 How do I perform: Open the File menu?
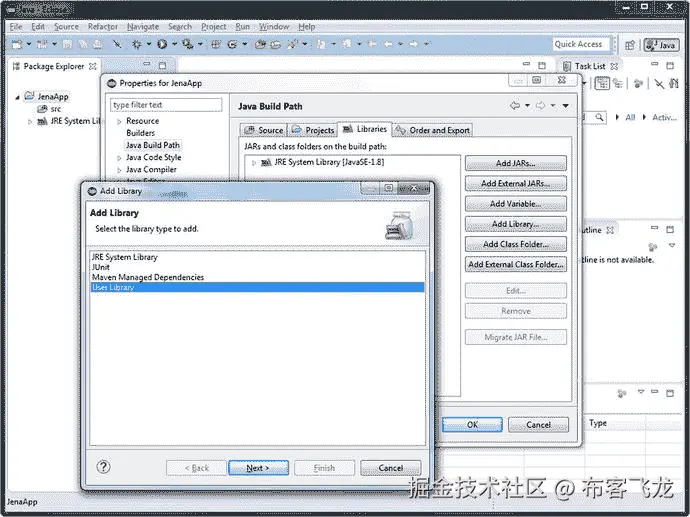(16, 26)
